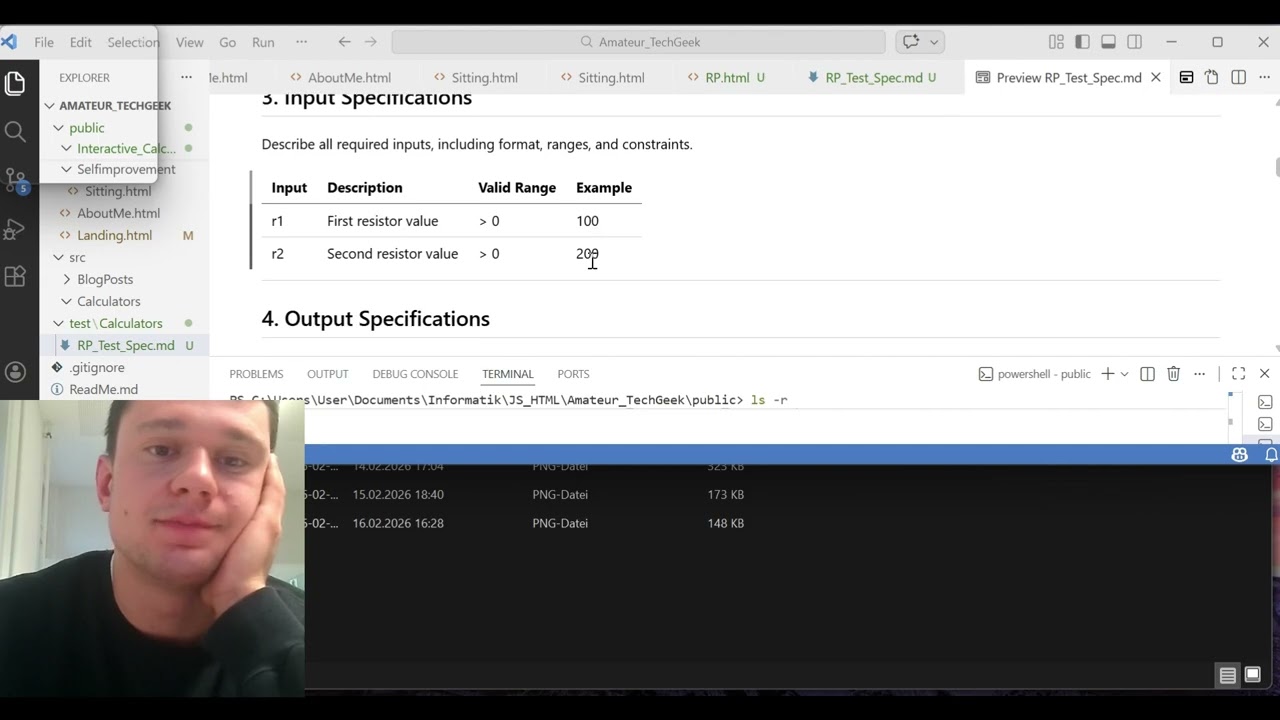Open the Search view in activity bar
The image size is (1280, 720).
click(x=15, y=132)
